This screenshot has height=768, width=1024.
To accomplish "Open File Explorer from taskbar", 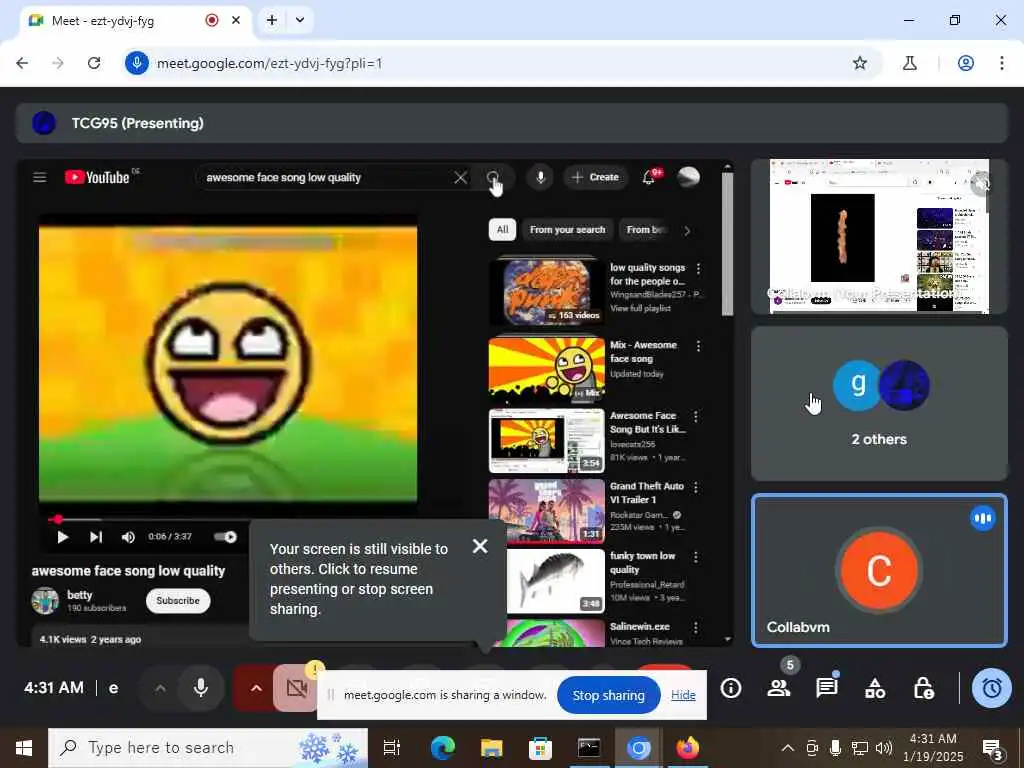I will (x=491, y=748).
